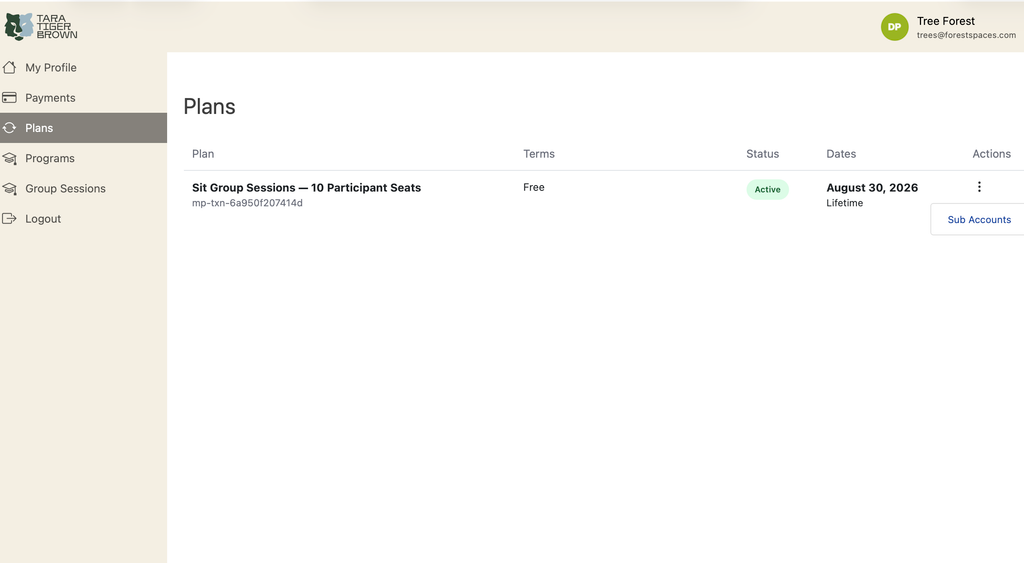Image resolution: width=1024 pixels, height=563 pixels.
Task: Click the Lifetime text under the date
Action: 844,203
